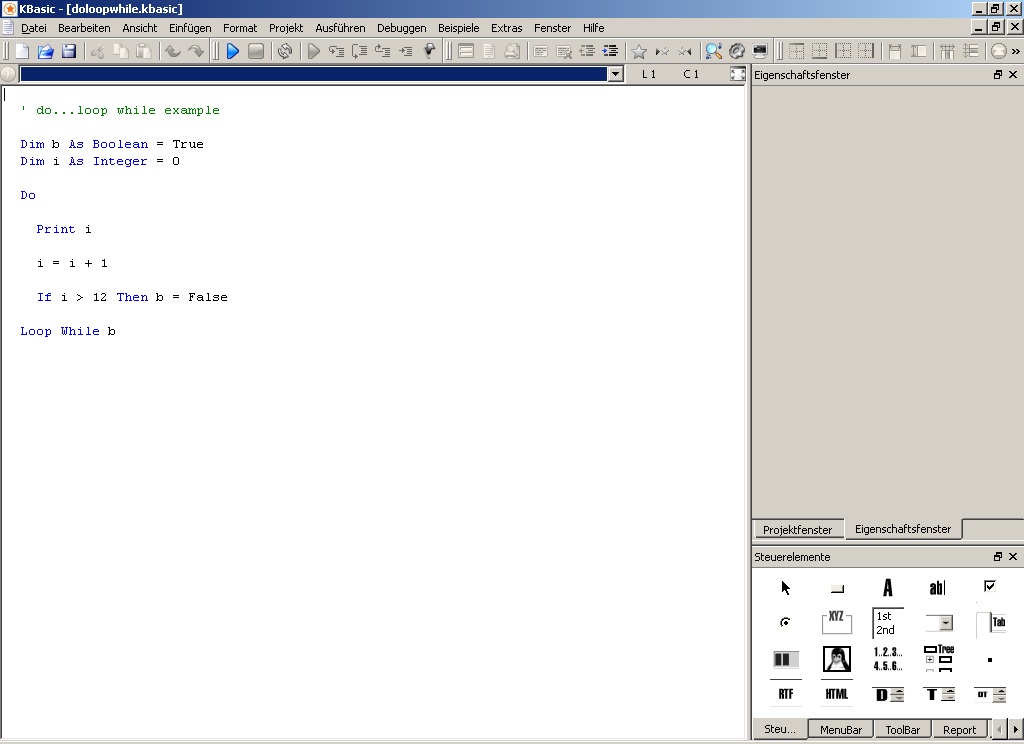Select the TreeView control in Steuerelemente

pyautogui.click(x=938, y=659)
